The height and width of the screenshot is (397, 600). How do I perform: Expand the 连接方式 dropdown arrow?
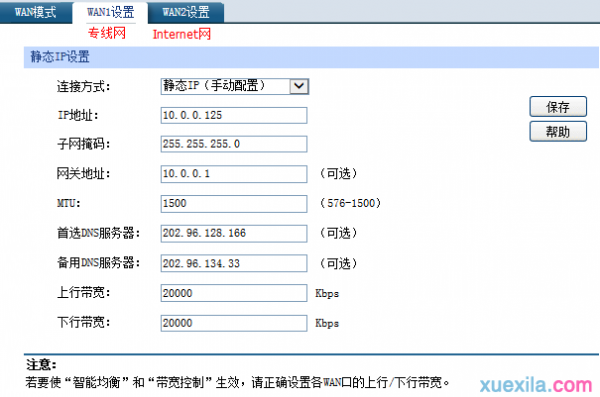point(299,86)
